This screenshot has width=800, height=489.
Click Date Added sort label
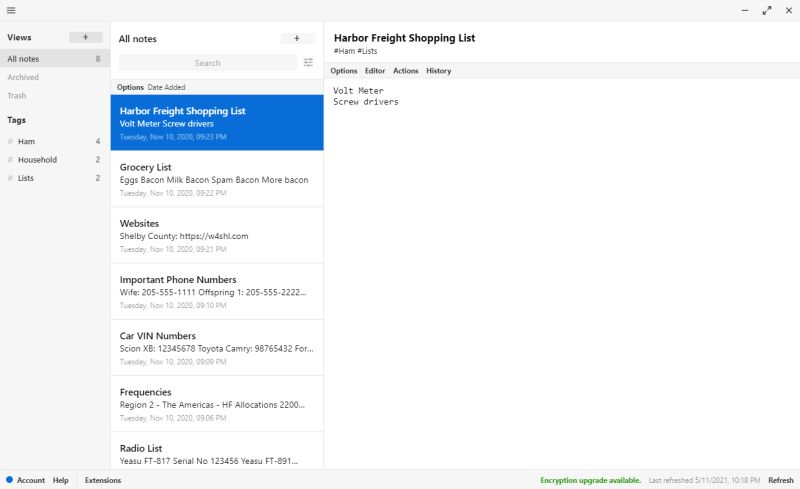click(166, 87)
